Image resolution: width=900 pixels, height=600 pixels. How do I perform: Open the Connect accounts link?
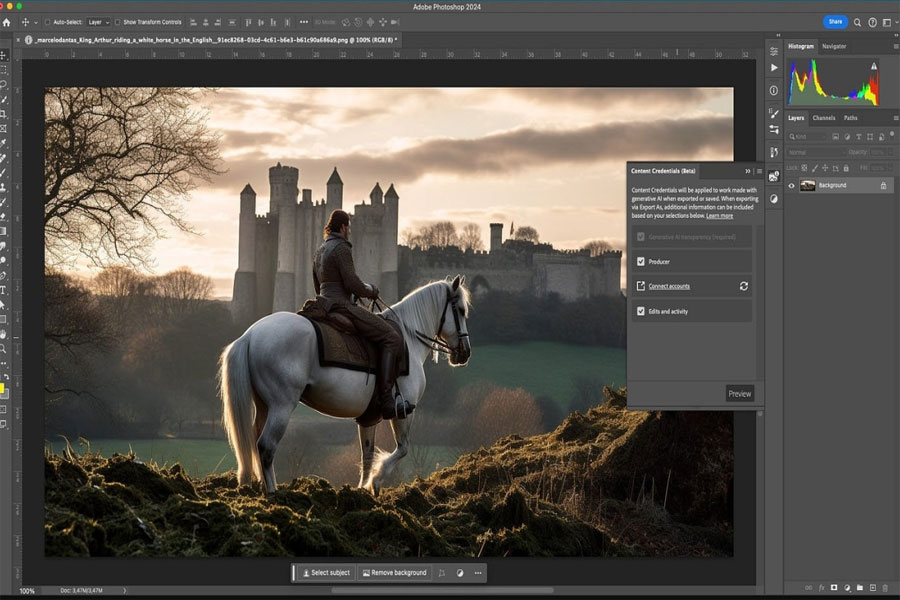[x=669, y=287]
